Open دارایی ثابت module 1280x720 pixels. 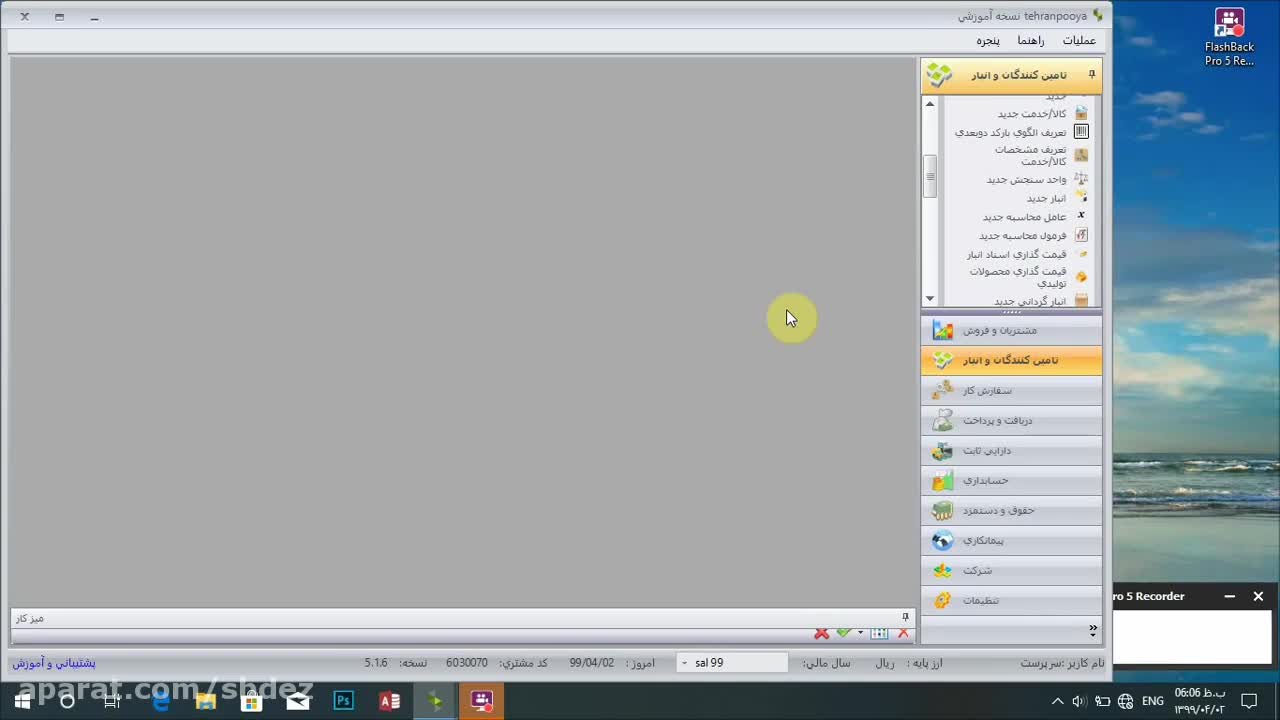pyautogui.click(x=1011, y=450)
